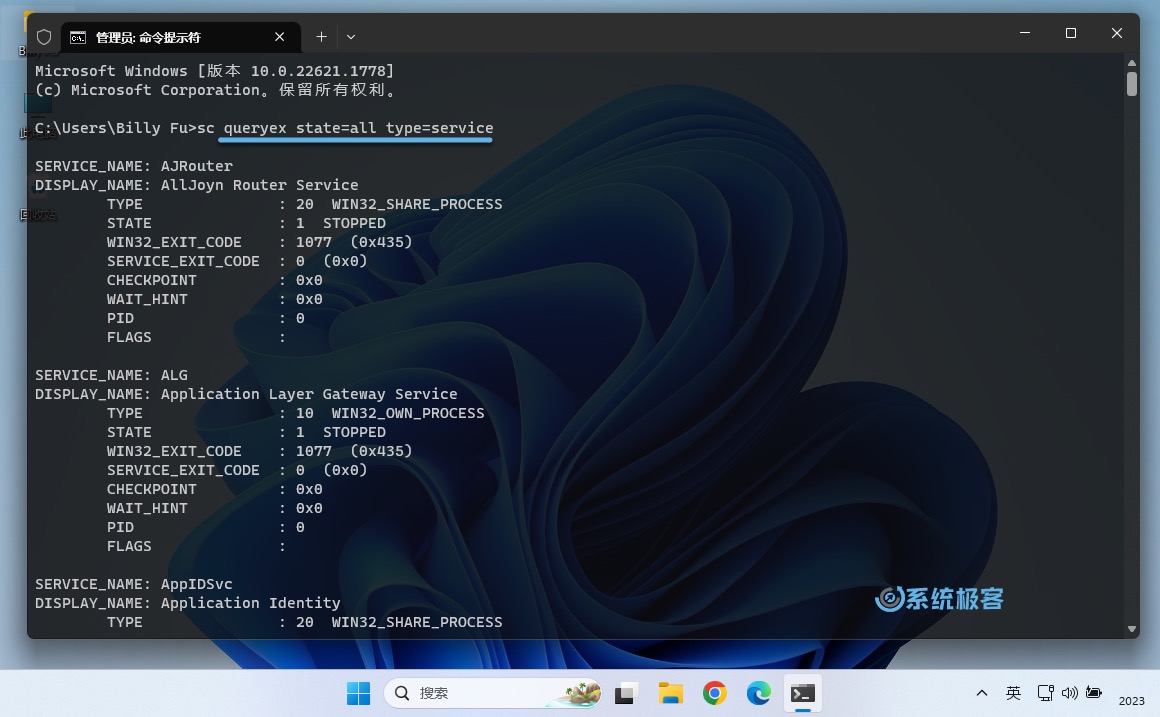Screen dimensions: 1160x717
Task: Open the volume icon in system tray
Action: pos(1070,693)
